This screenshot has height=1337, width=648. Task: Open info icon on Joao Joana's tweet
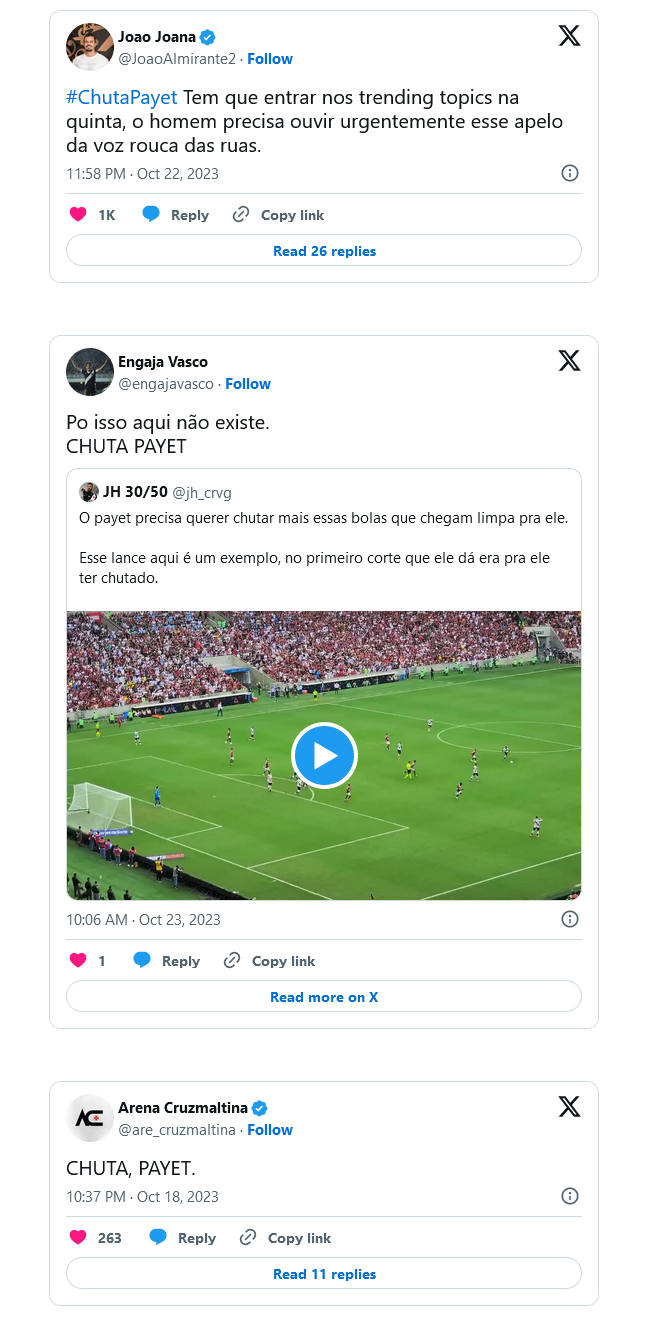pyautogui.click(x=570, y=173)
